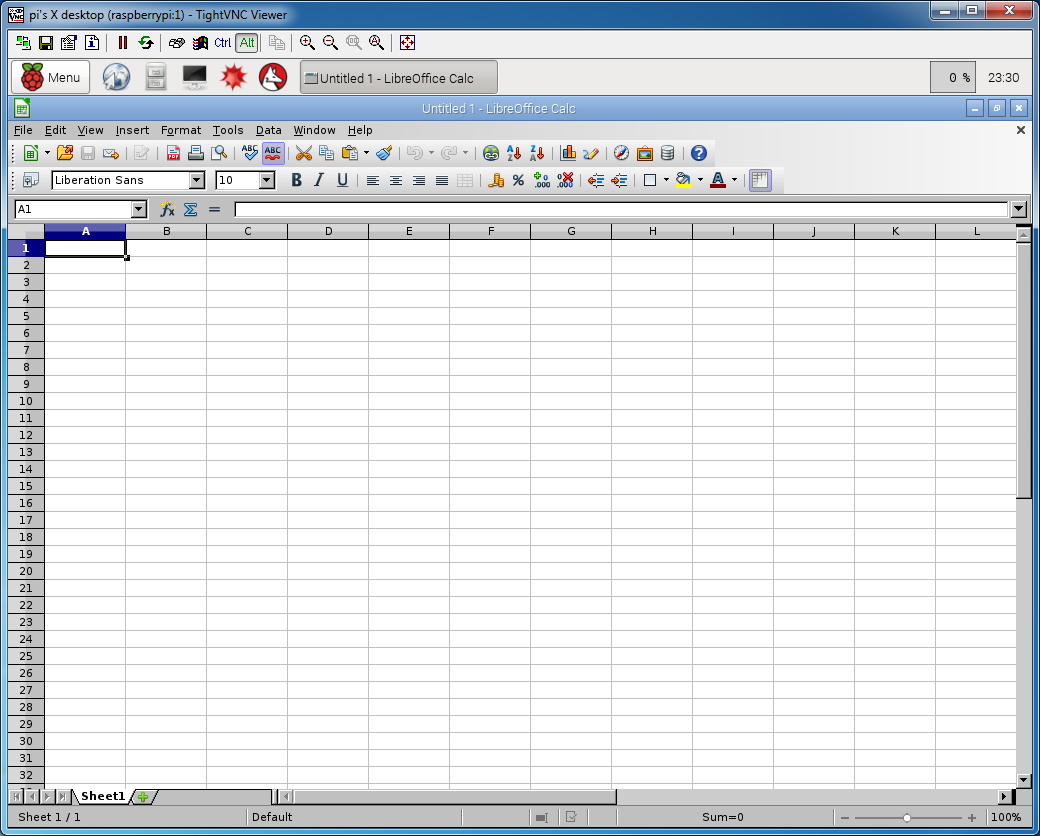This screenshot has width=1040, height=836.
Task: Expand the Font Size dropdown
Action: pyautogui.click(x=267, y=180)
